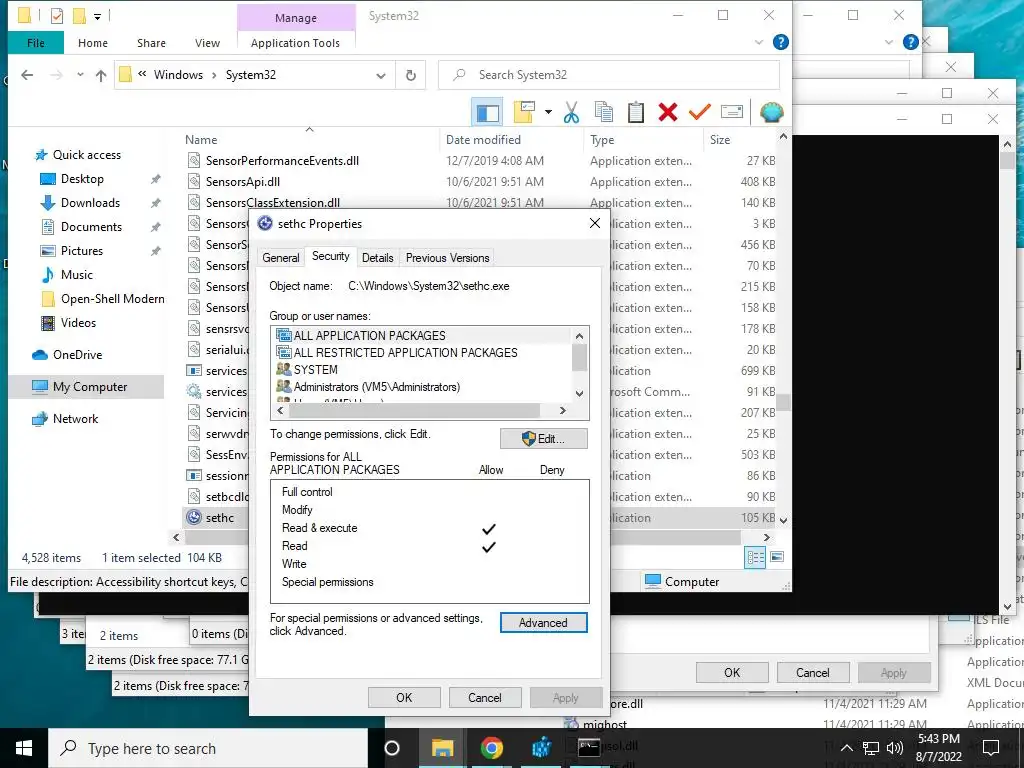This screenshot has width=1024, height=768.
Task: Switch to Previous Versions tab
Action: [447, 258]
